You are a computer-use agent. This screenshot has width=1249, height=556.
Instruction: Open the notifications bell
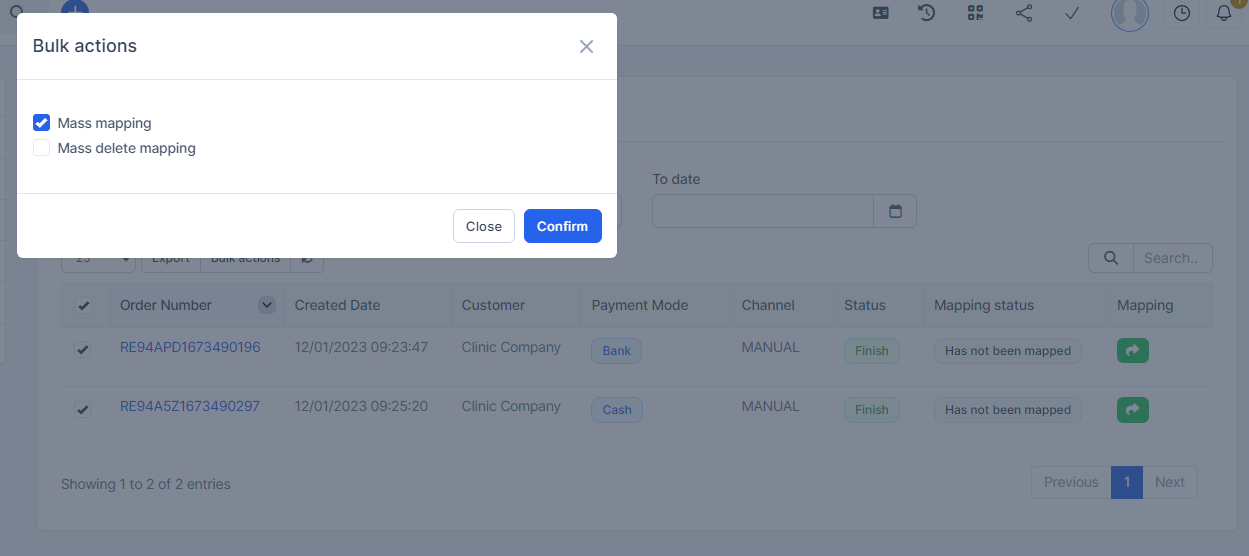(1224, 13)
